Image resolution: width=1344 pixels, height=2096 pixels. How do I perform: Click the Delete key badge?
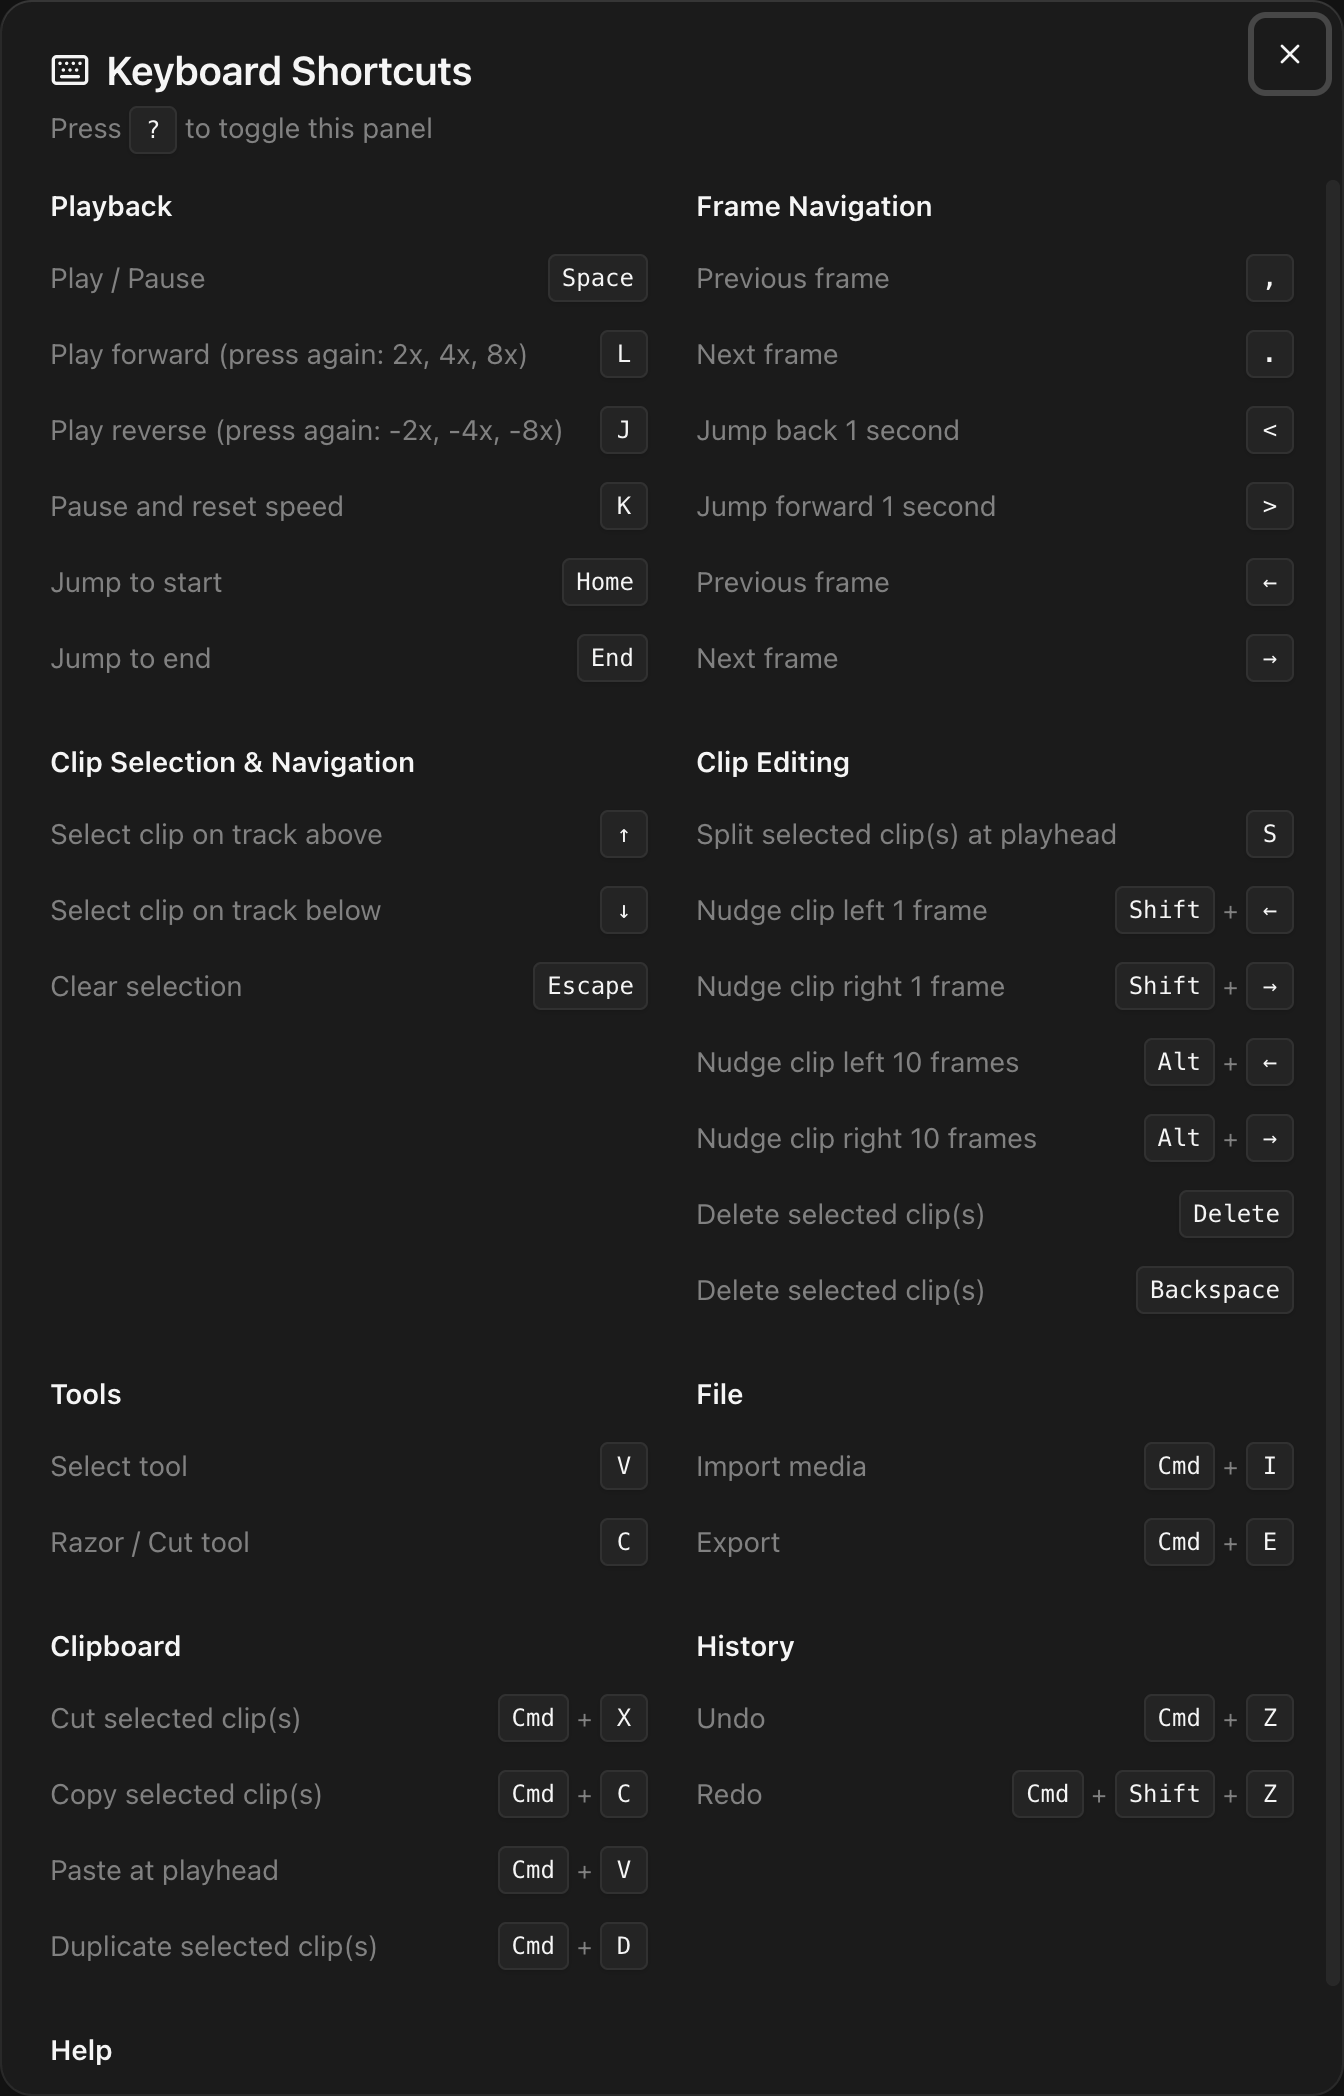[x=1235, y=1214]
